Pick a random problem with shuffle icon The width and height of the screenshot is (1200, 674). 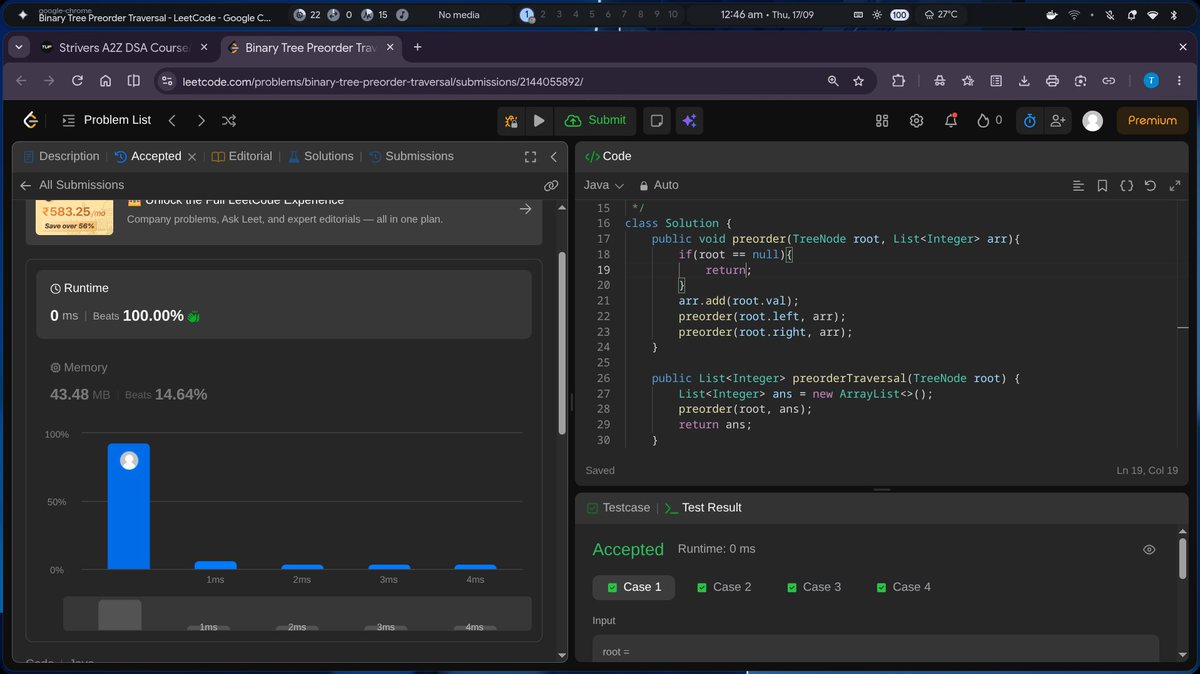pyautogui.click(x=229, y=120)
